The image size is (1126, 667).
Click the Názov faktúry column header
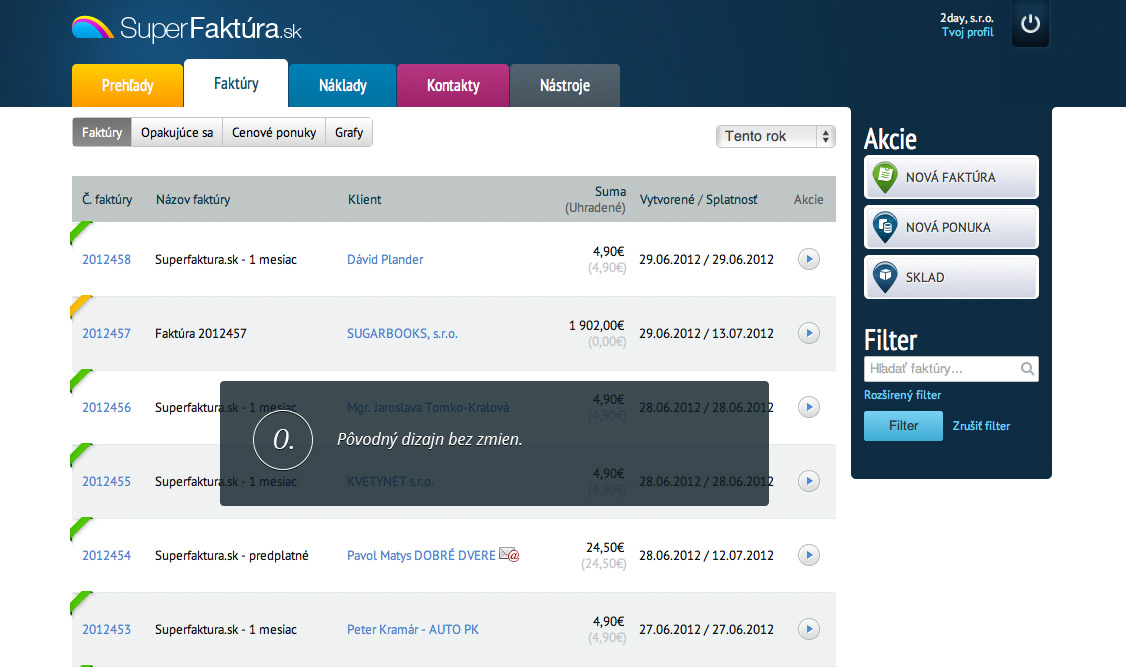[x=193, y=200]
